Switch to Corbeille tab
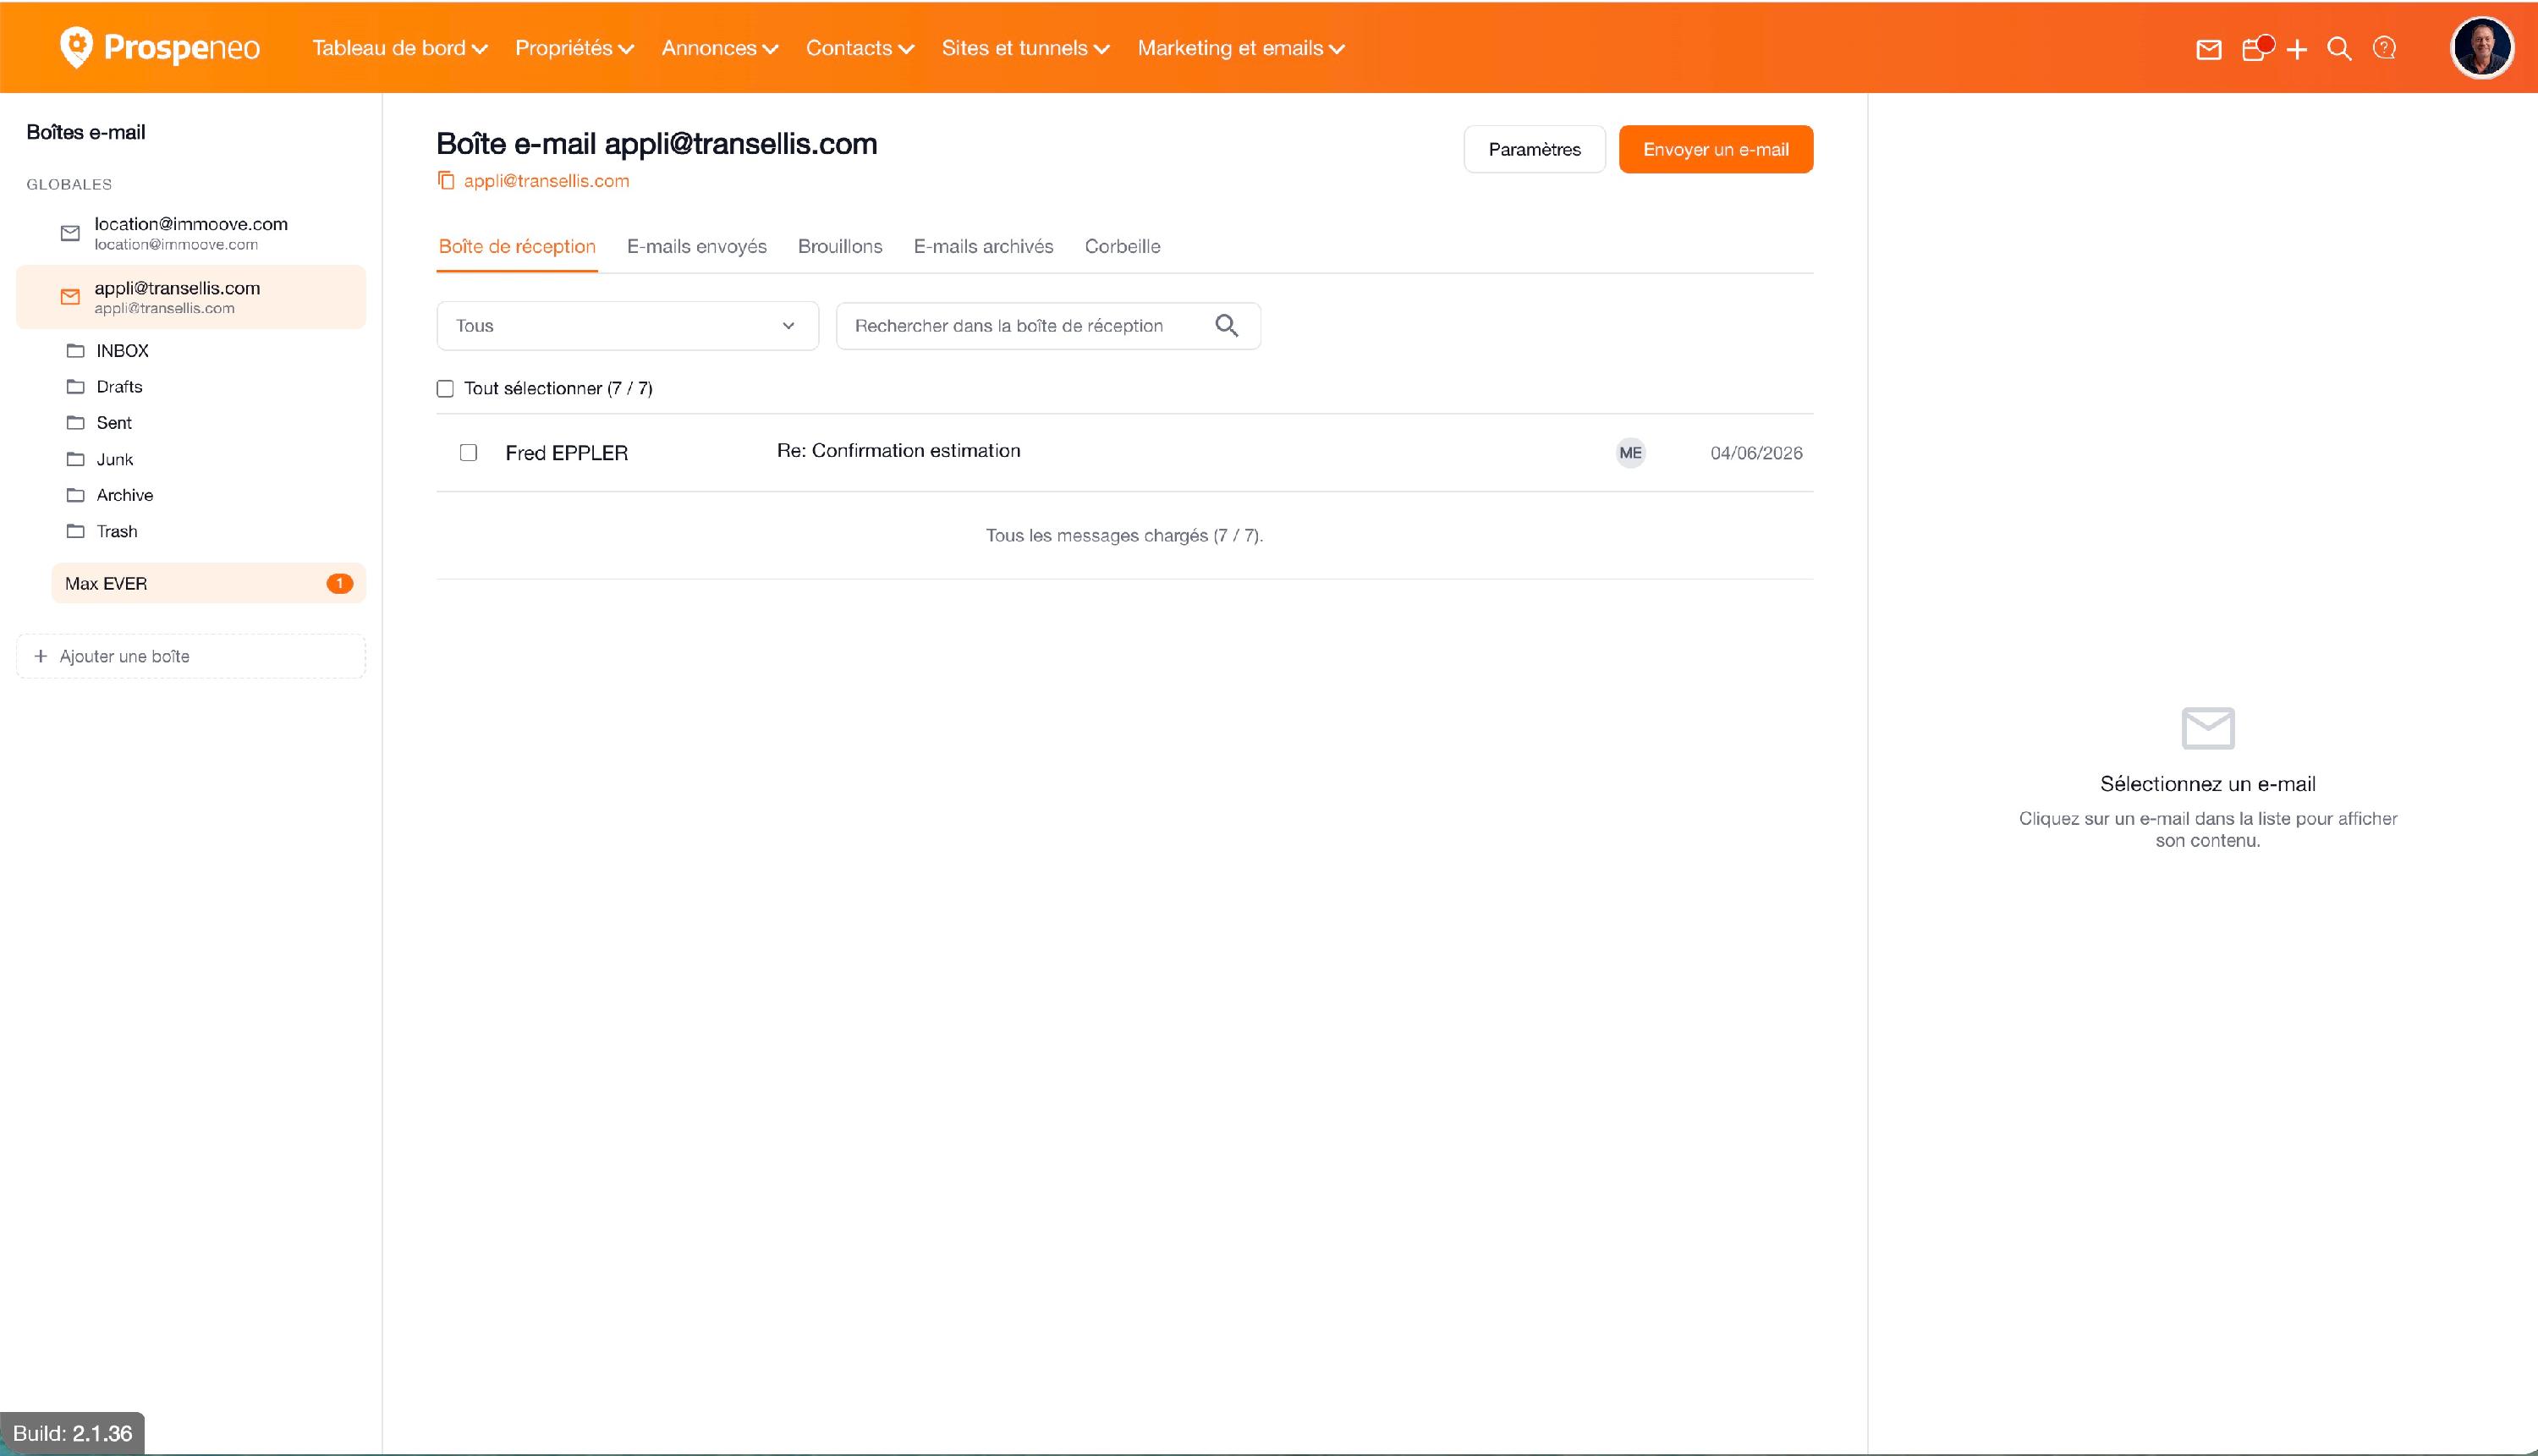 tap(1122, 247)
